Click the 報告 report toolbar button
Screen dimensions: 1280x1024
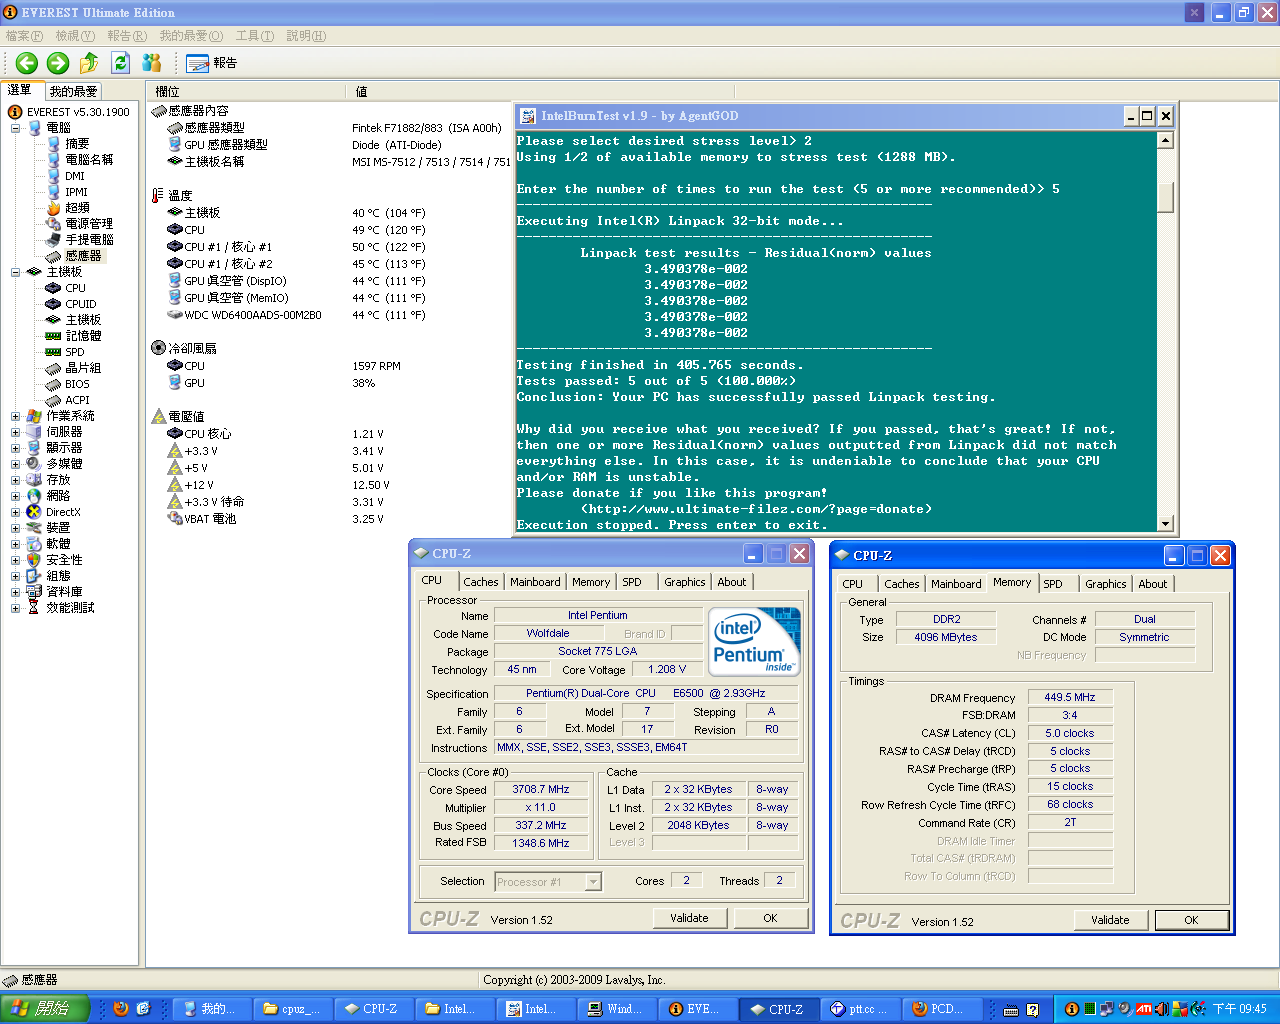pos(212,63)
